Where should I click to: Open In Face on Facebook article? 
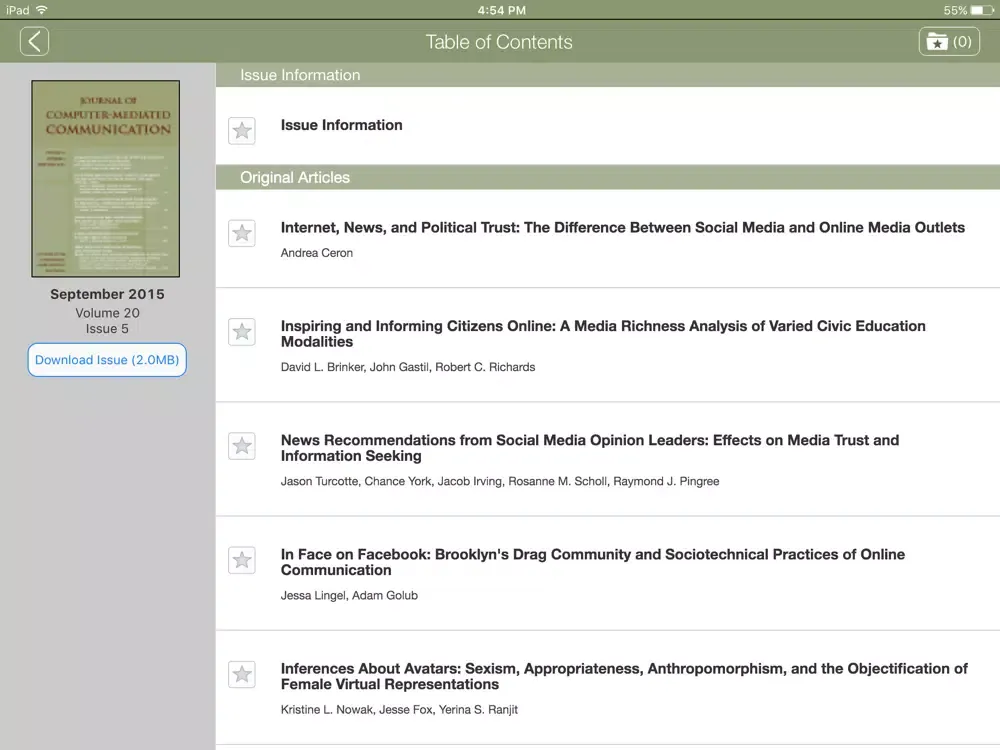coord(592,562)
